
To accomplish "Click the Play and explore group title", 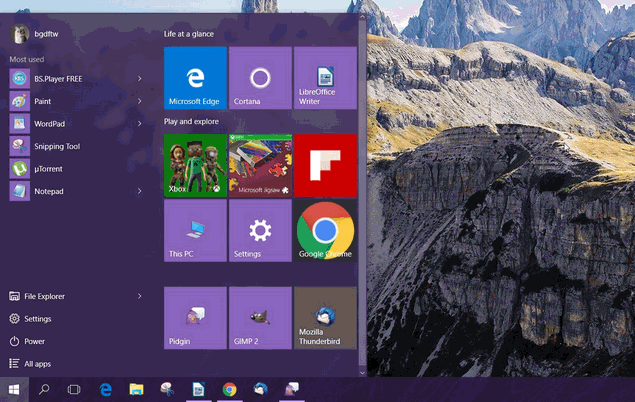I will [x=191, y=121].
